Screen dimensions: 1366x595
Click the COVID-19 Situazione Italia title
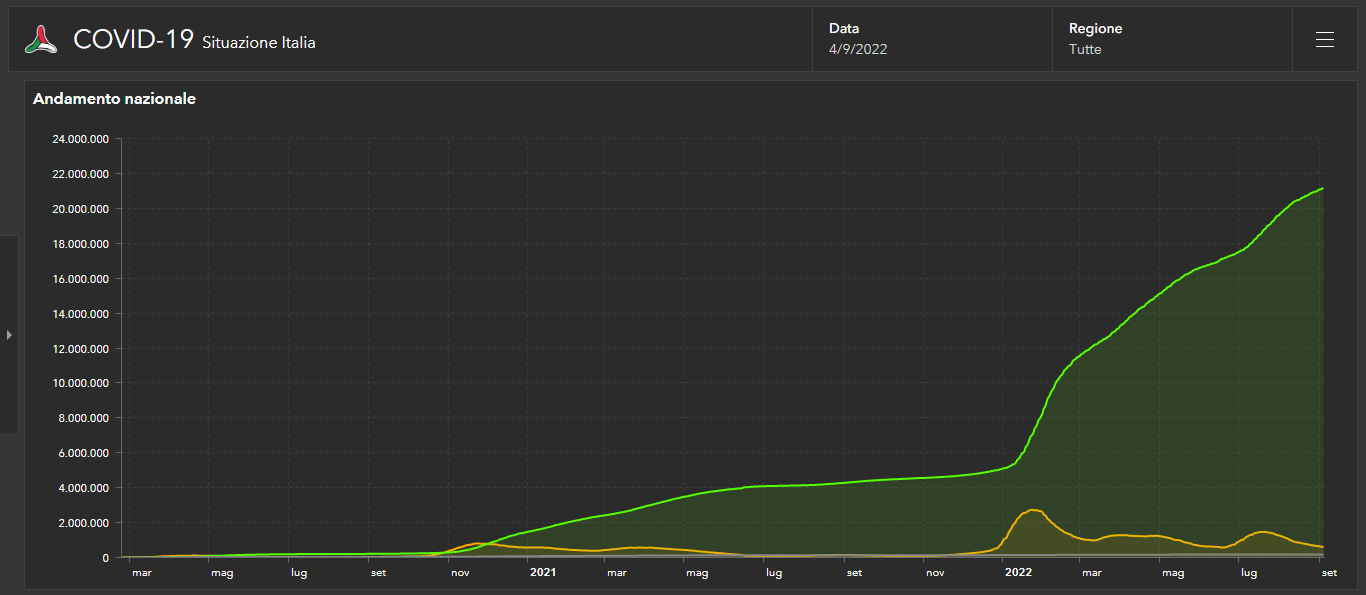coord(194,40)
